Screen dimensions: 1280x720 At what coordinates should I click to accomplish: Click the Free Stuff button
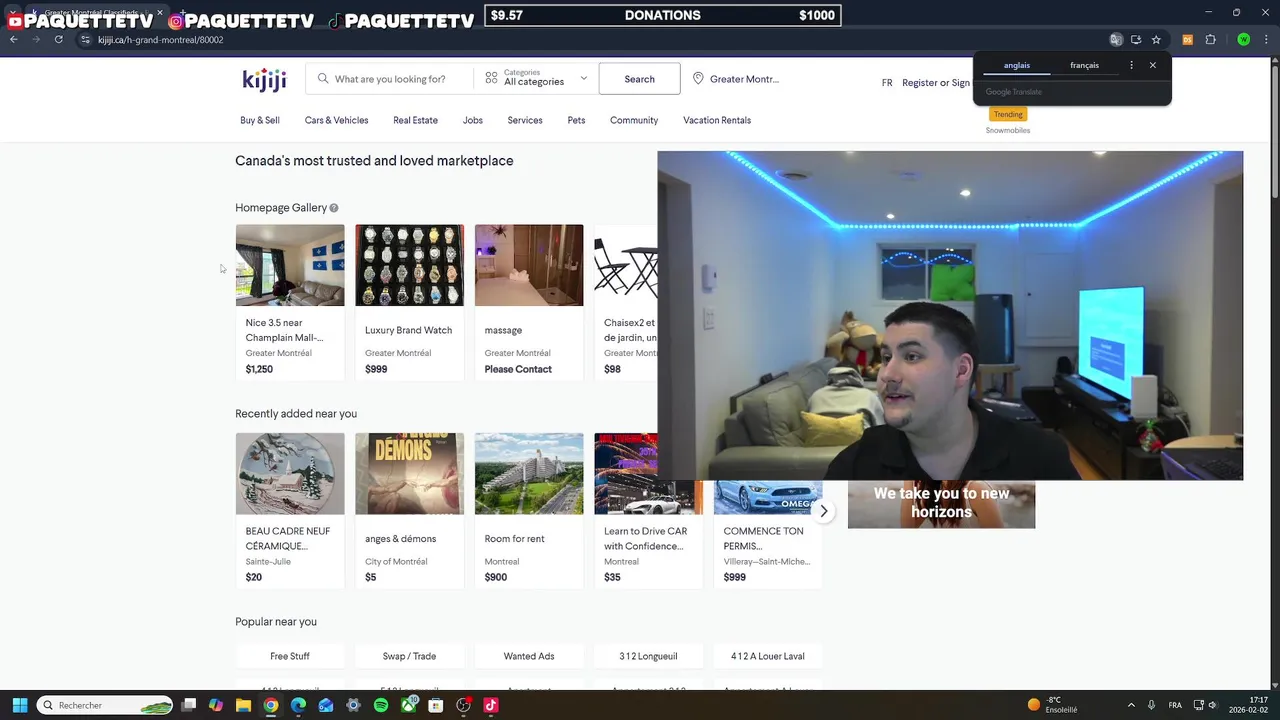290,656
